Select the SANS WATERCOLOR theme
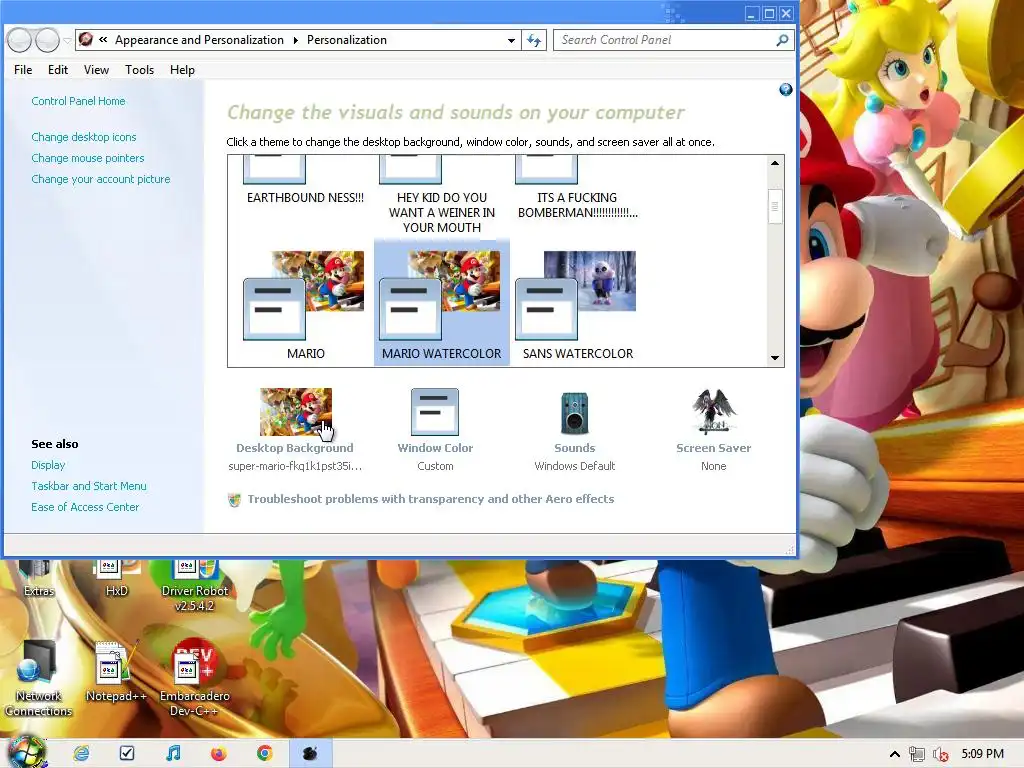Image resolution: width=1024 pixels, height=768 pixels. coord(577,305)
